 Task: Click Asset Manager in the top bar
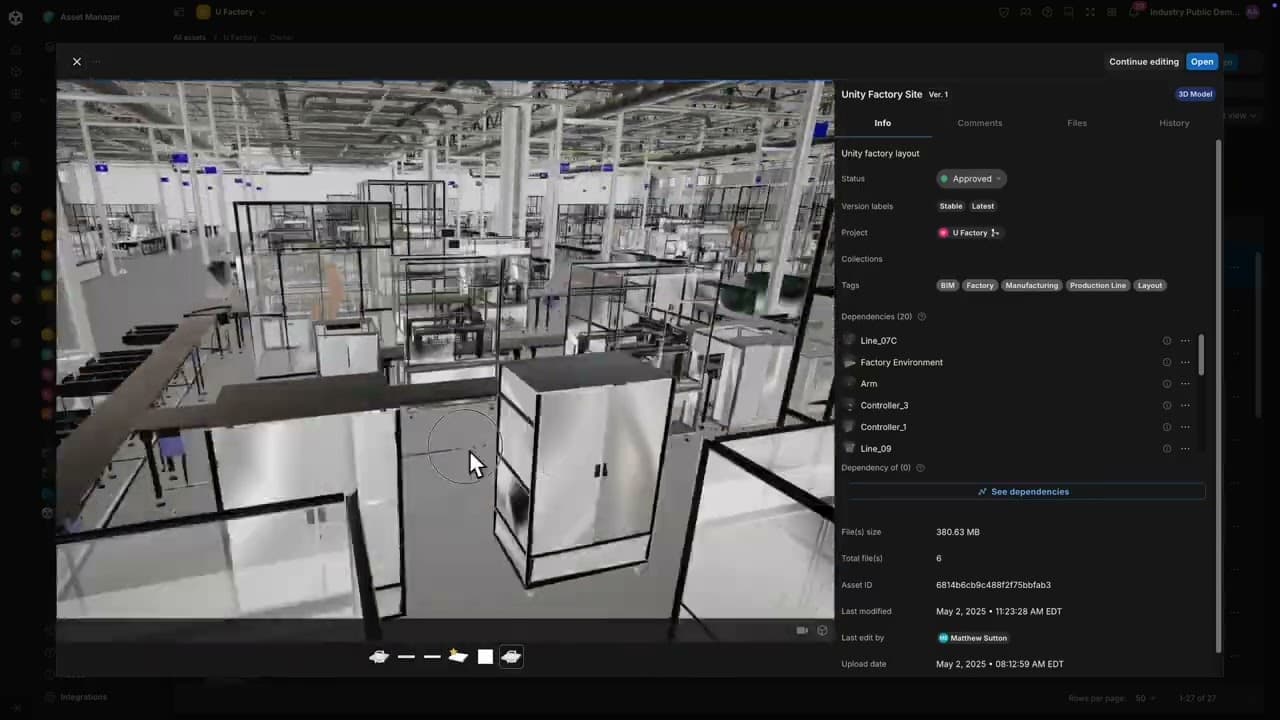(90, 17)
